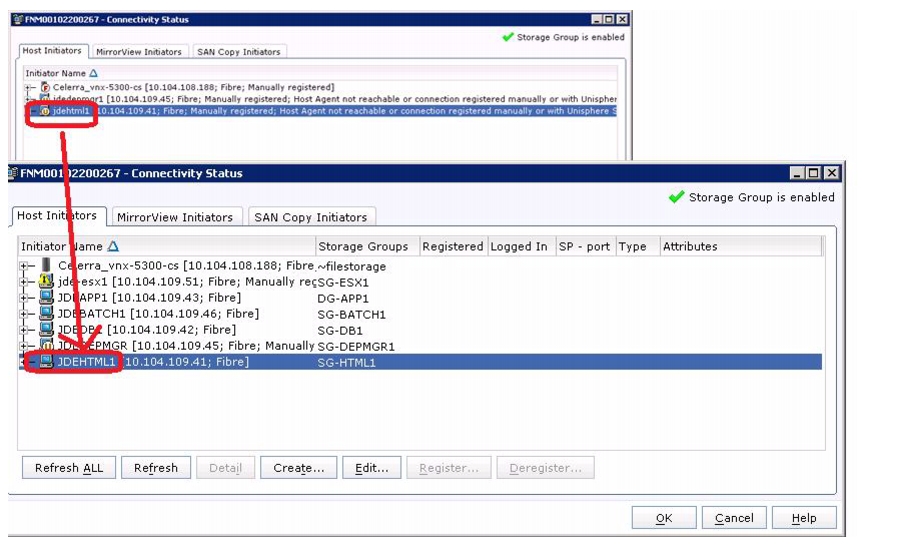Click back window title bar application icon
900x546 pixels.
click(18, 20)
